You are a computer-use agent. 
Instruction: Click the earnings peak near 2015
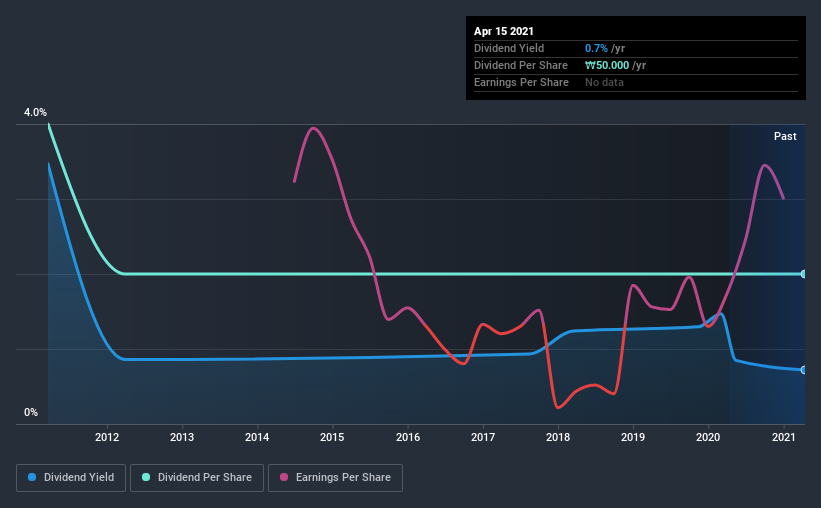313,128
